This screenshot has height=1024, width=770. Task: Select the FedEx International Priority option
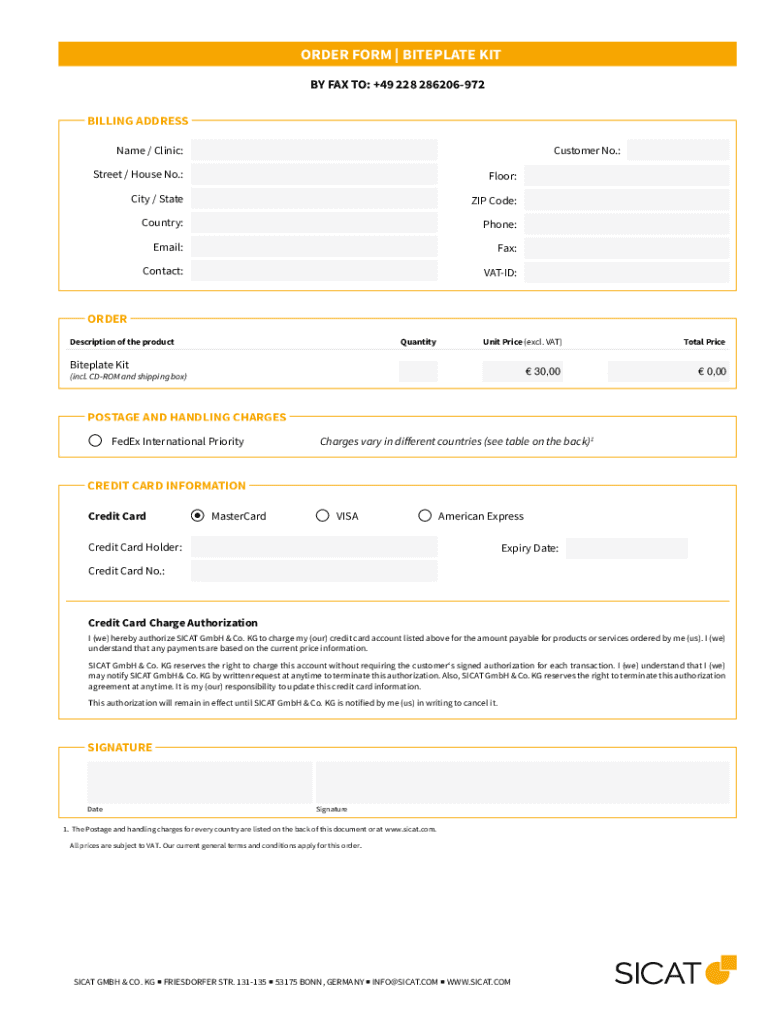(95, 441)
